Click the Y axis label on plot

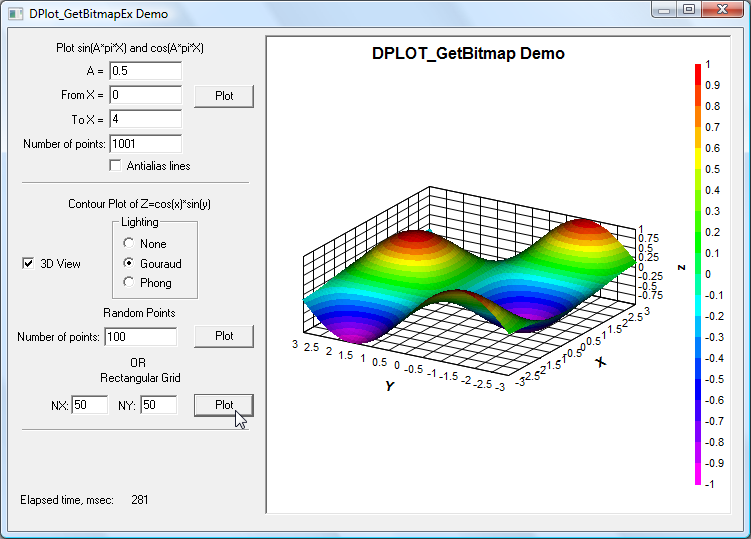point(389,386)
